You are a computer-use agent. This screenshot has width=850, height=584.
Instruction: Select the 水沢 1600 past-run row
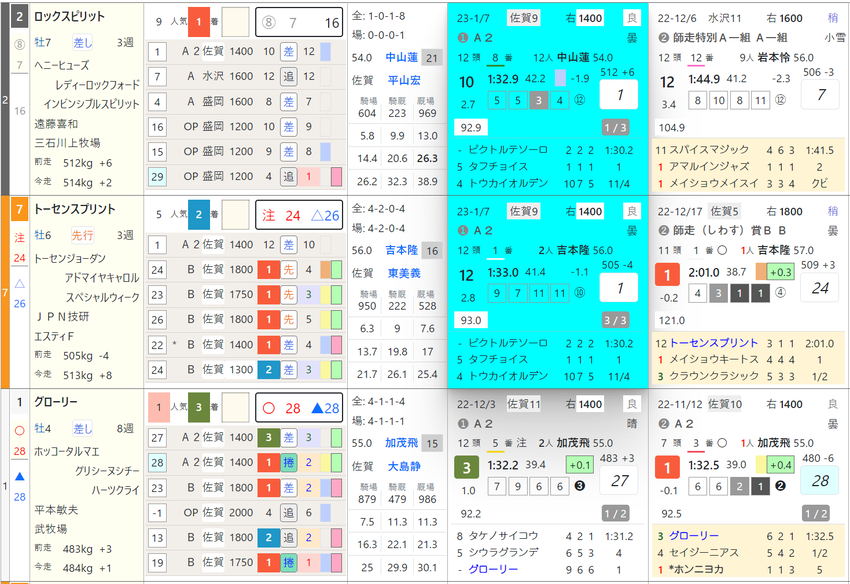point(246,76)
